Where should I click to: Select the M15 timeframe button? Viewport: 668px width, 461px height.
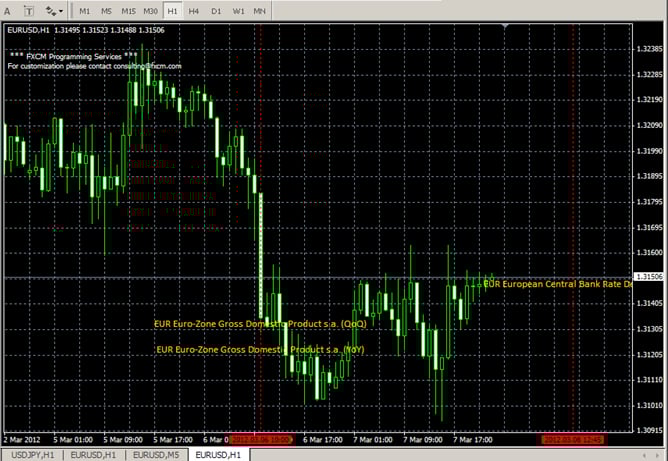pyautogui.click(x=129, y=10)
